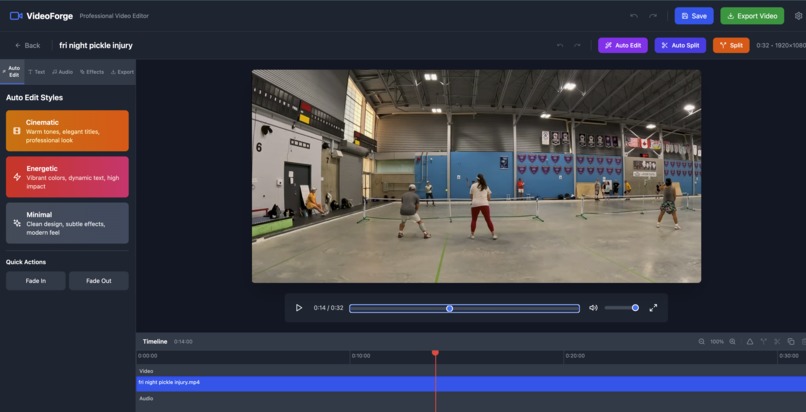Click the 0:14 / 0:32 time readout

(328, 308)
